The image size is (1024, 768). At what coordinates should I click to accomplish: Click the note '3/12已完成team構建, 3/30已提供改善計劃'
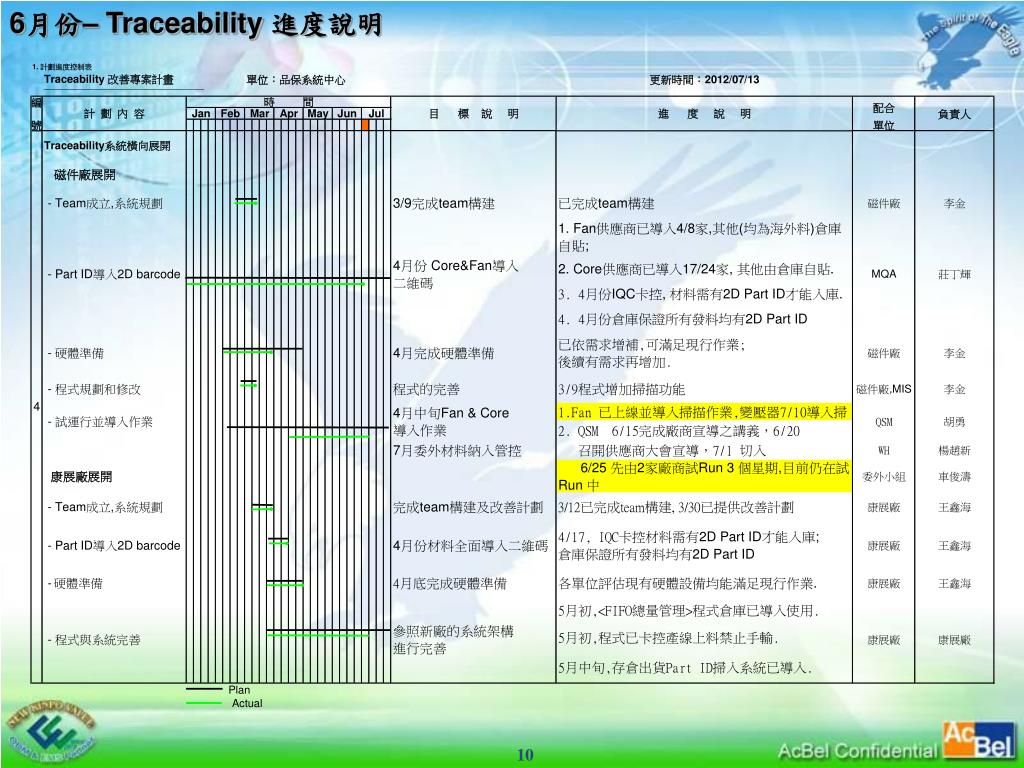pyautogui.click(x=676, y=507)
